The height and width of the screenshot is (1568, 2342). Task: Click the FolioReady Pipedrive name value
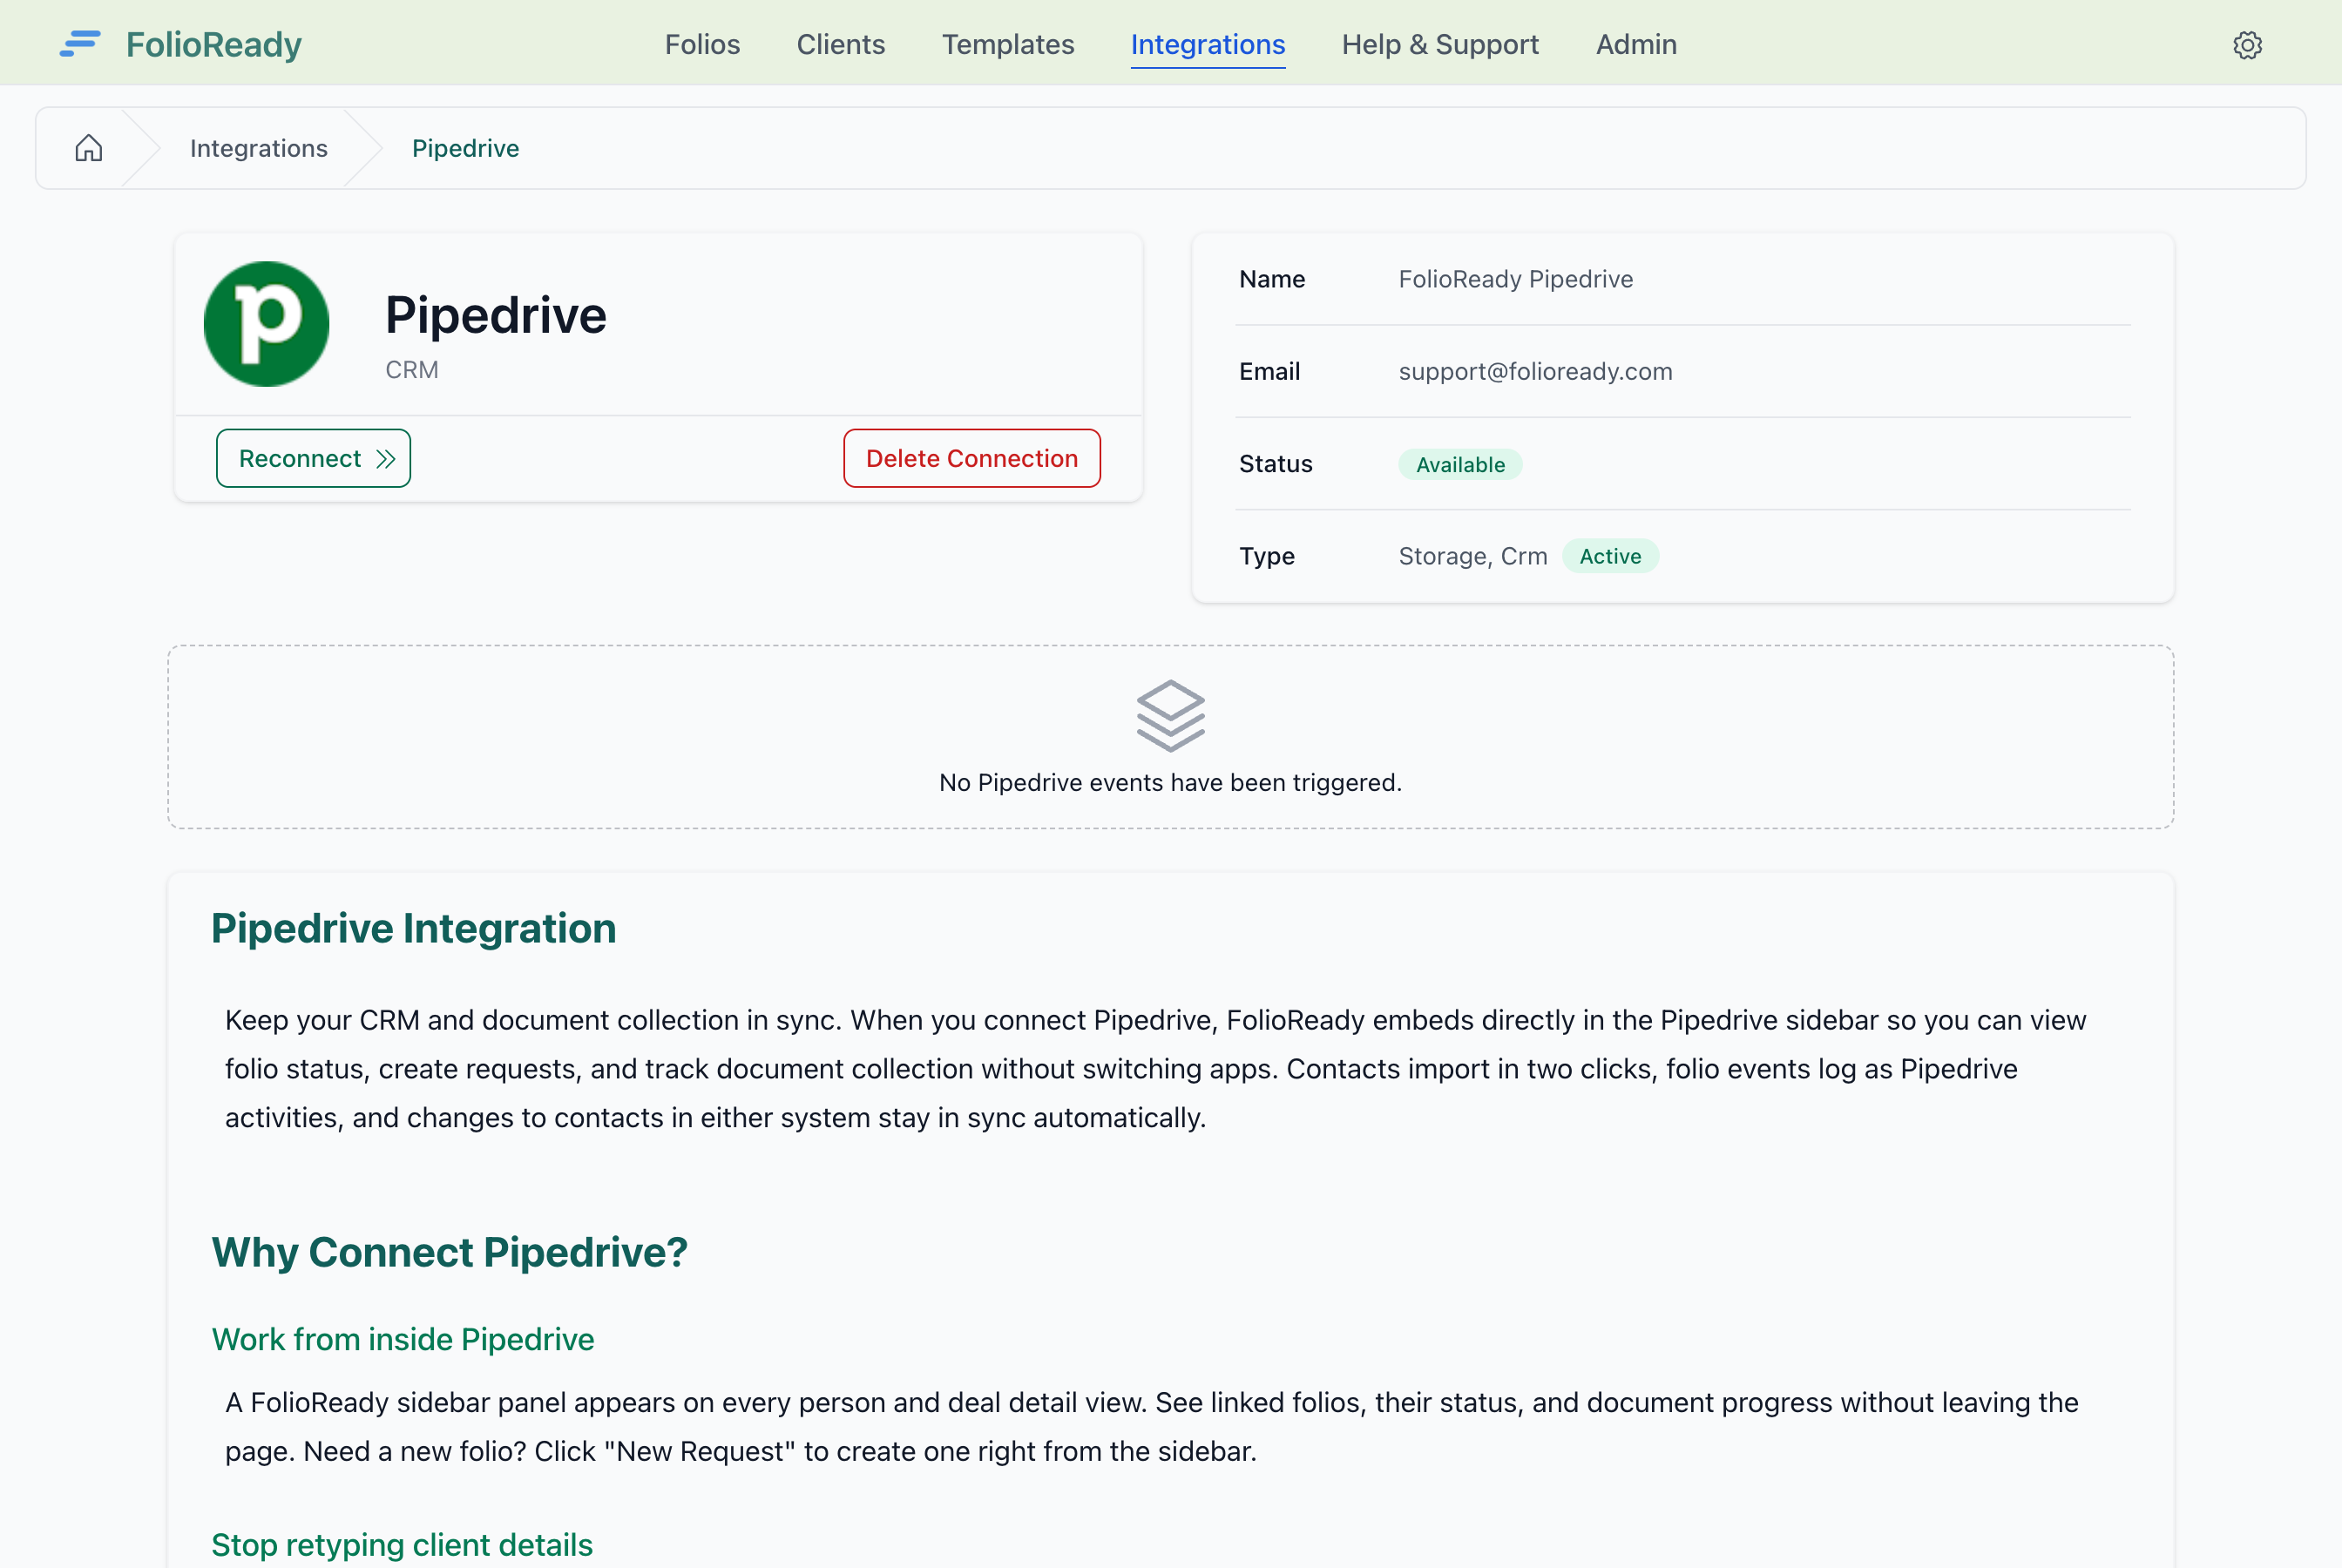click(x=1515, y=279)
